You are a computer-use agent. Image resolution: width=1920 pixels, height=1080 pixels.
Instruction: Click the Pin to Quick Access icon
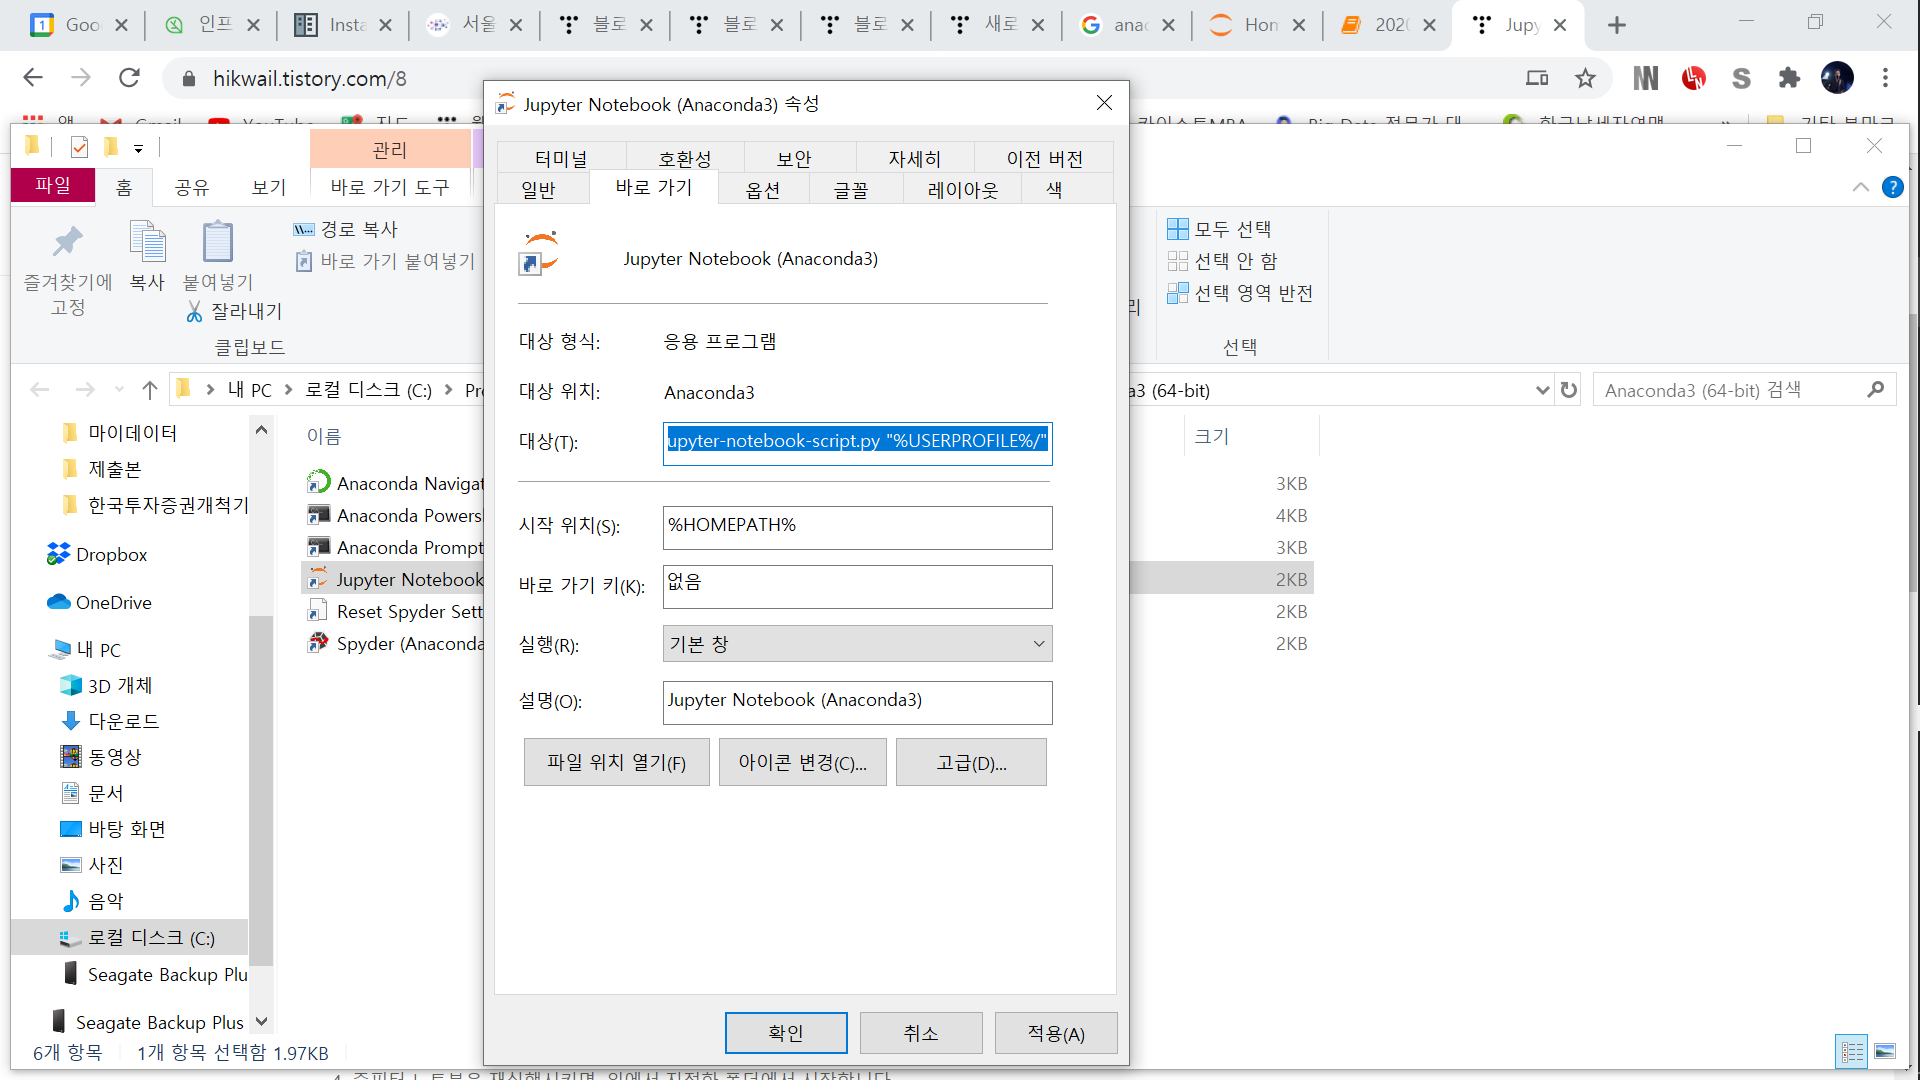tap(67, 243)
